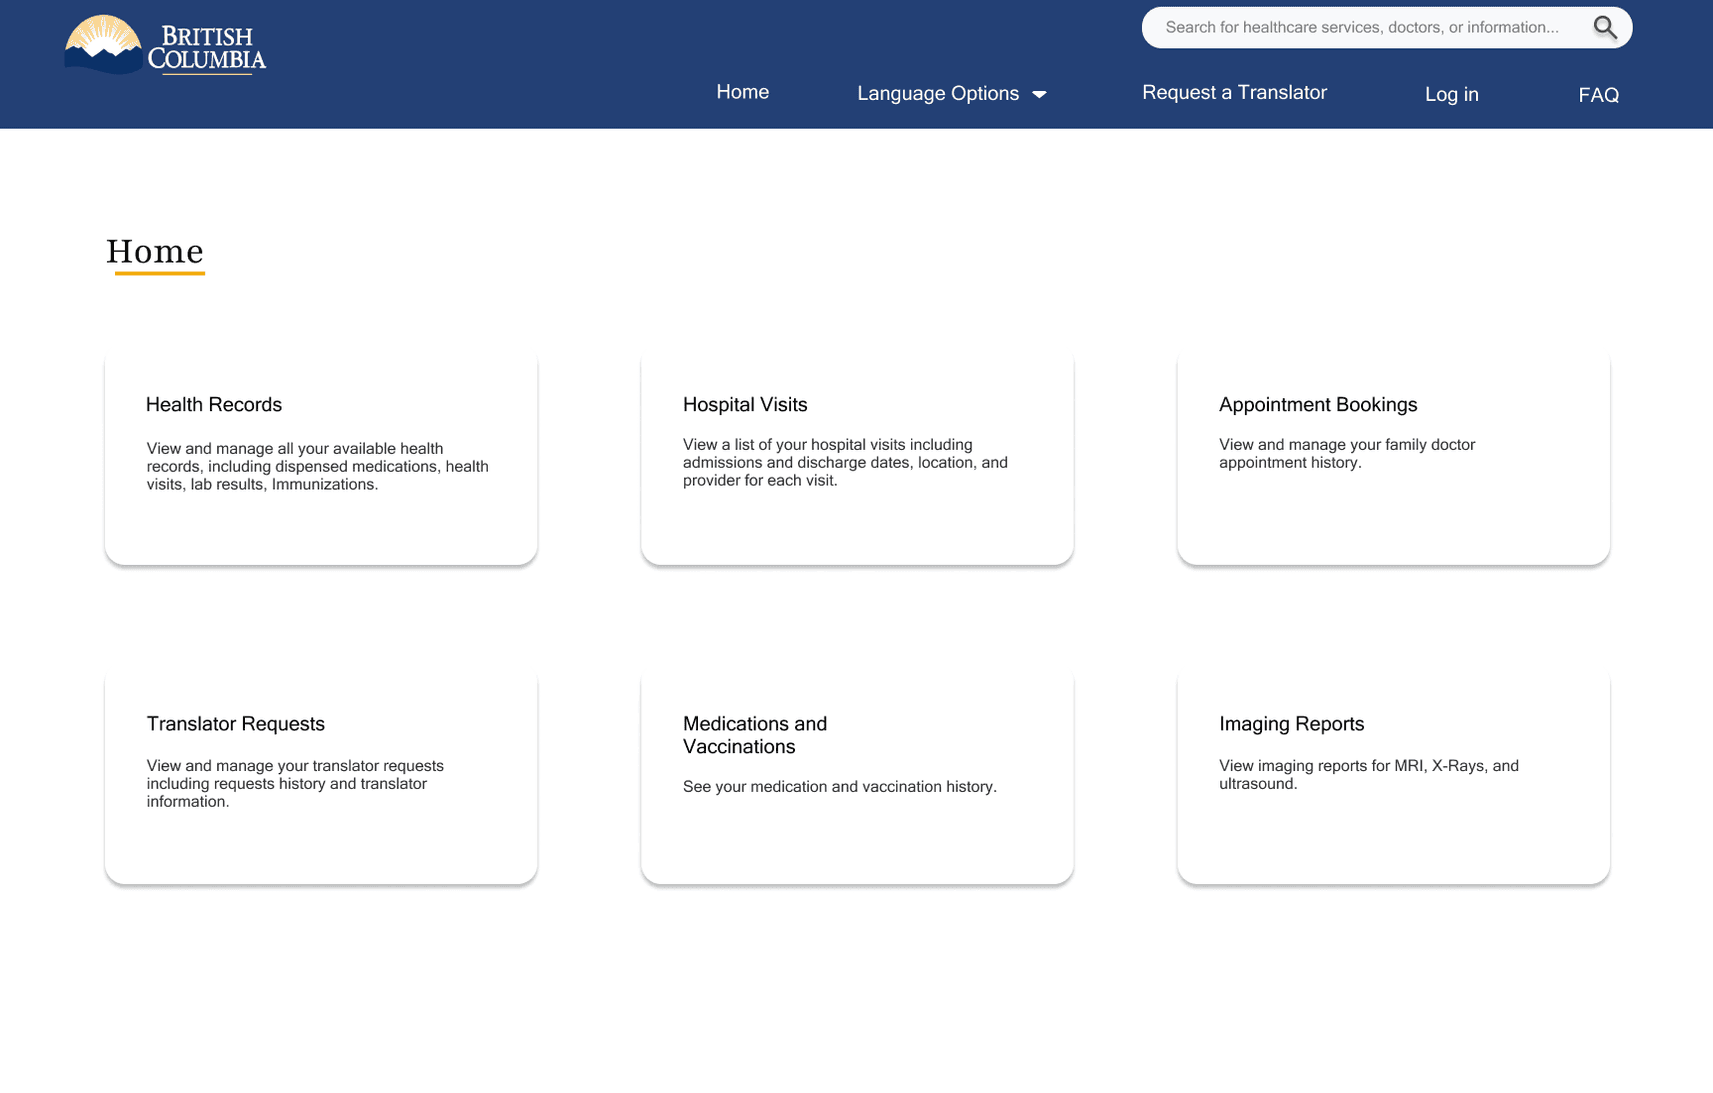Open the Medications and Vaccinations card title
Image resolution: width=1713 pixels, height=1093 pixels.
click(755, 735)
